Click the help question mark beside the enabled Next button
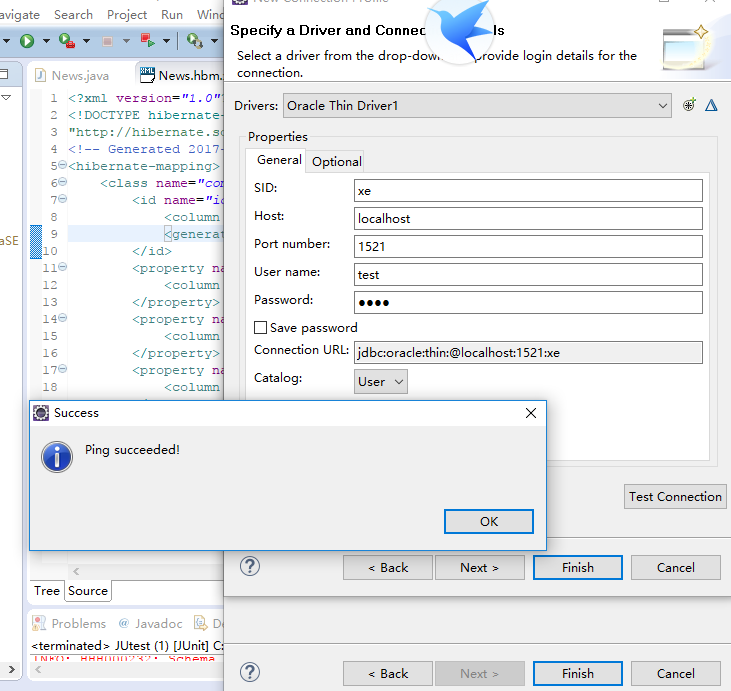 click(x=250, y=567)
